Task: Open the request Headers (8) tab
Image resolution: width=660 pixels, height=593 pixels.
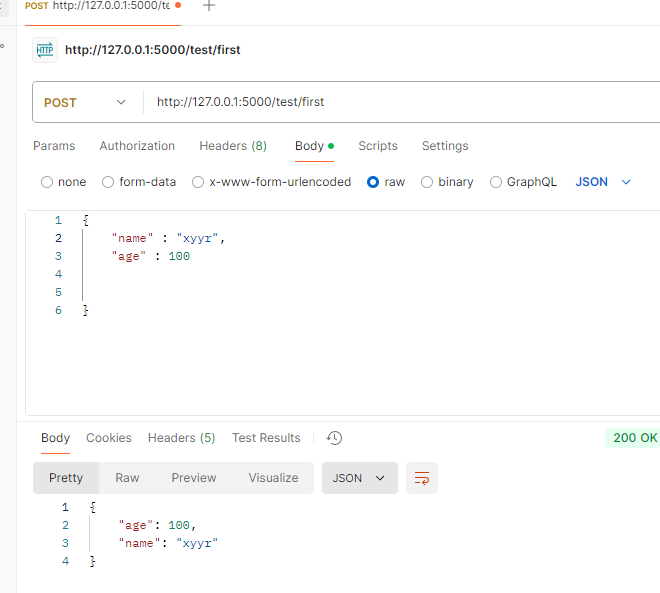Action: (x=233, y=146)
